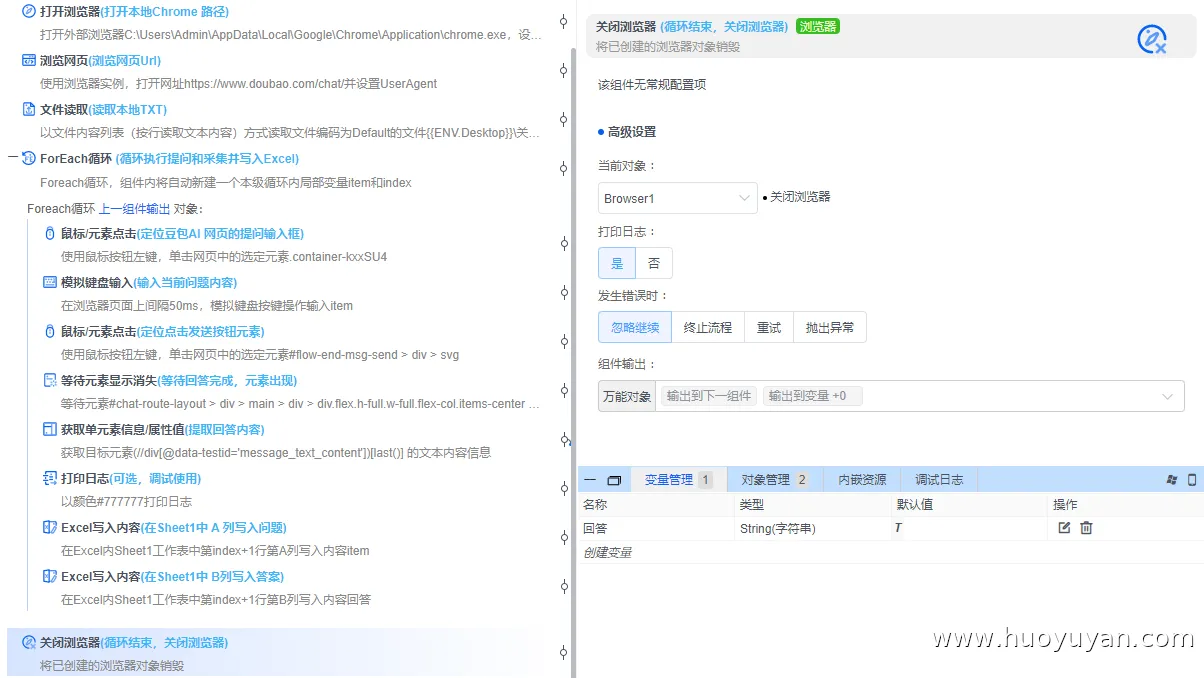Click description mentioning #flow-end-msg-send
This screenshot has height=678, width=1204.
(260, 354)
